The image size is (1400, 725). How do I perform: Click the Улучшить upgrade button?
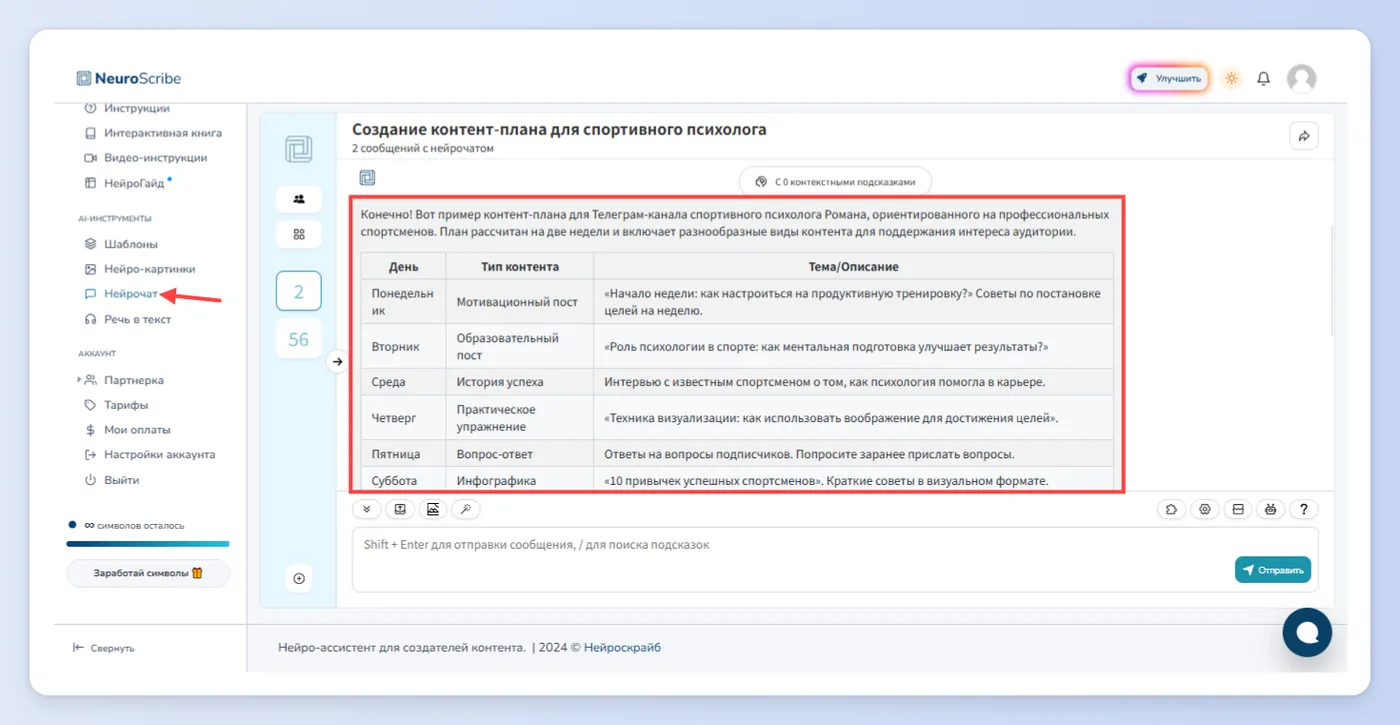coord(1169,78)
